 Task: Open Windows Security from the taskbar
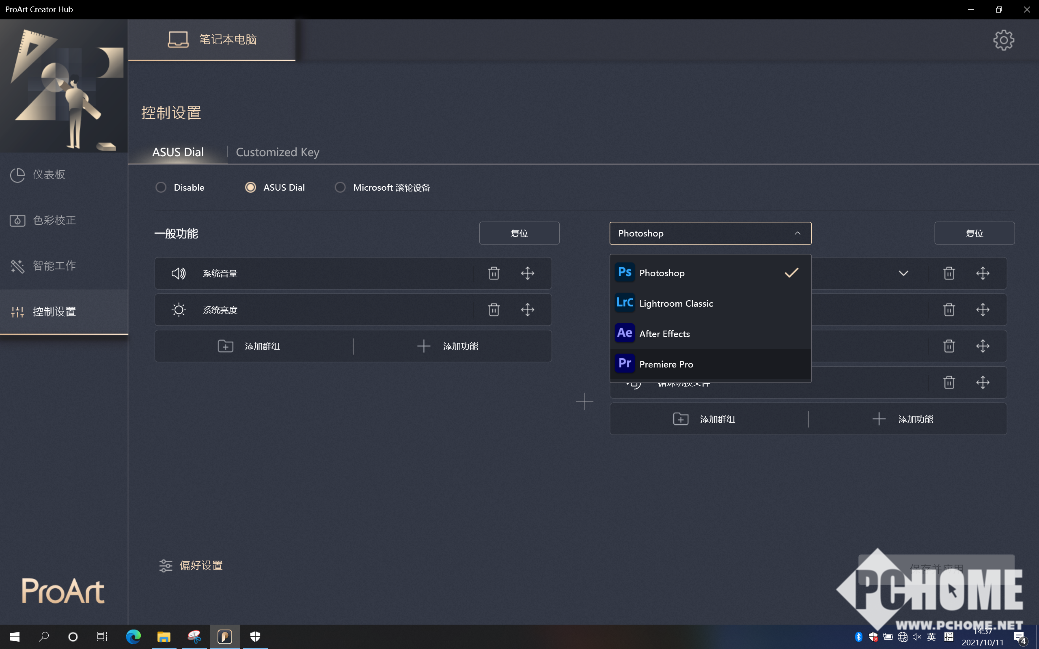tap(255, 637)
